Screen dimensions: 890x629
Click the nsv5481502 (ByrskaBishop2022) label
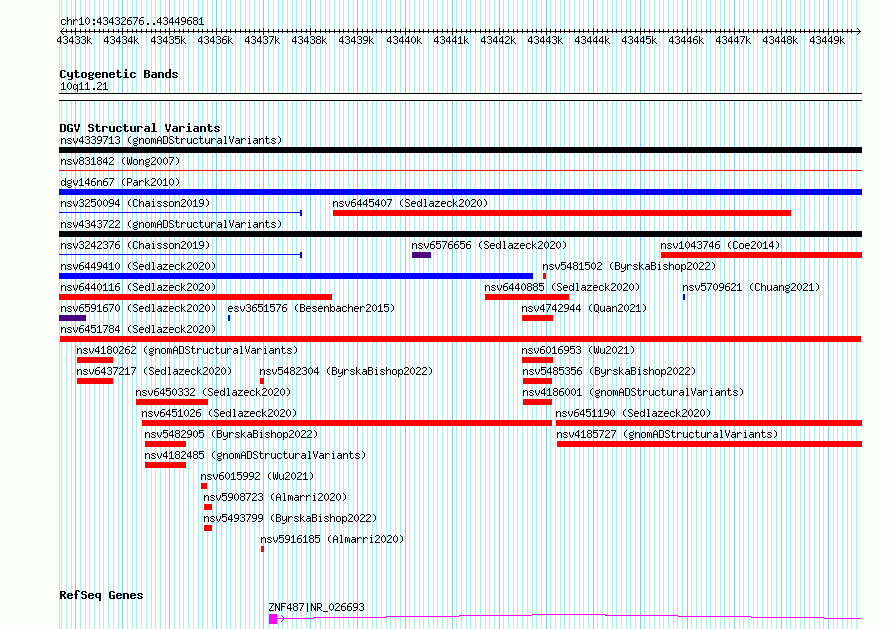point(629,266)
